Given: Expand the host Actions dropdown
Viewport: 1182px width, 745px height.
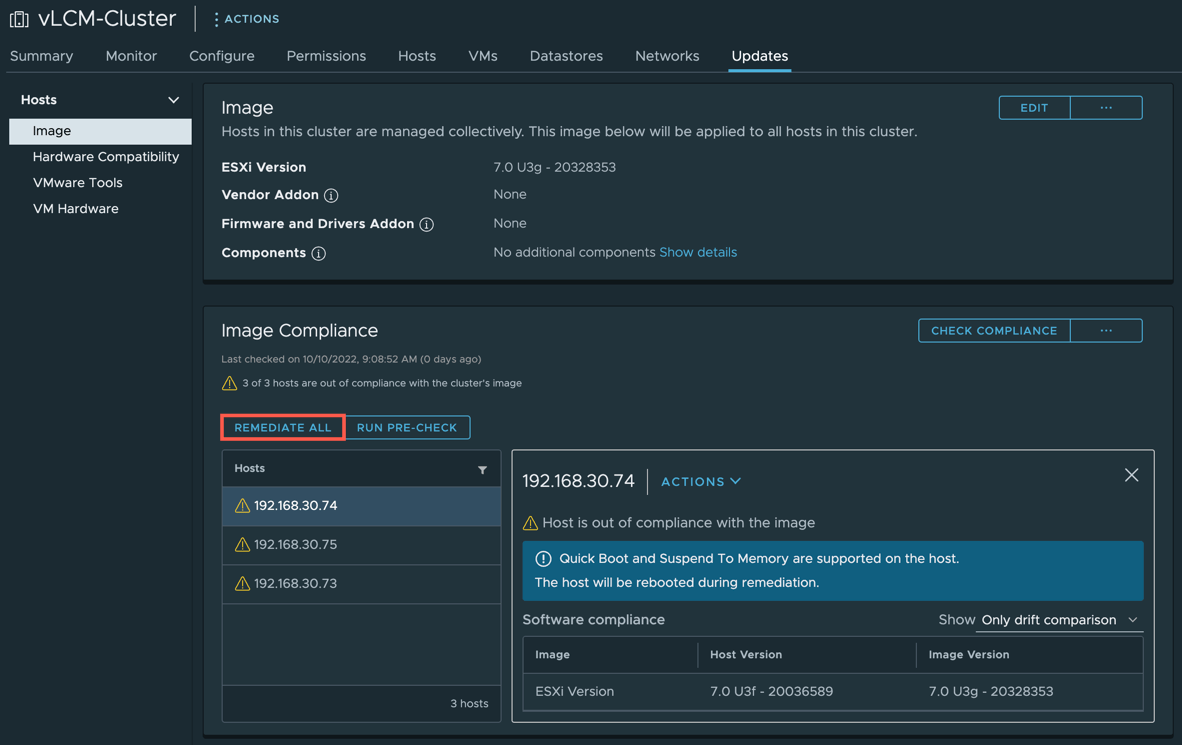Looking at the screenshot, I should click(701, 482).
